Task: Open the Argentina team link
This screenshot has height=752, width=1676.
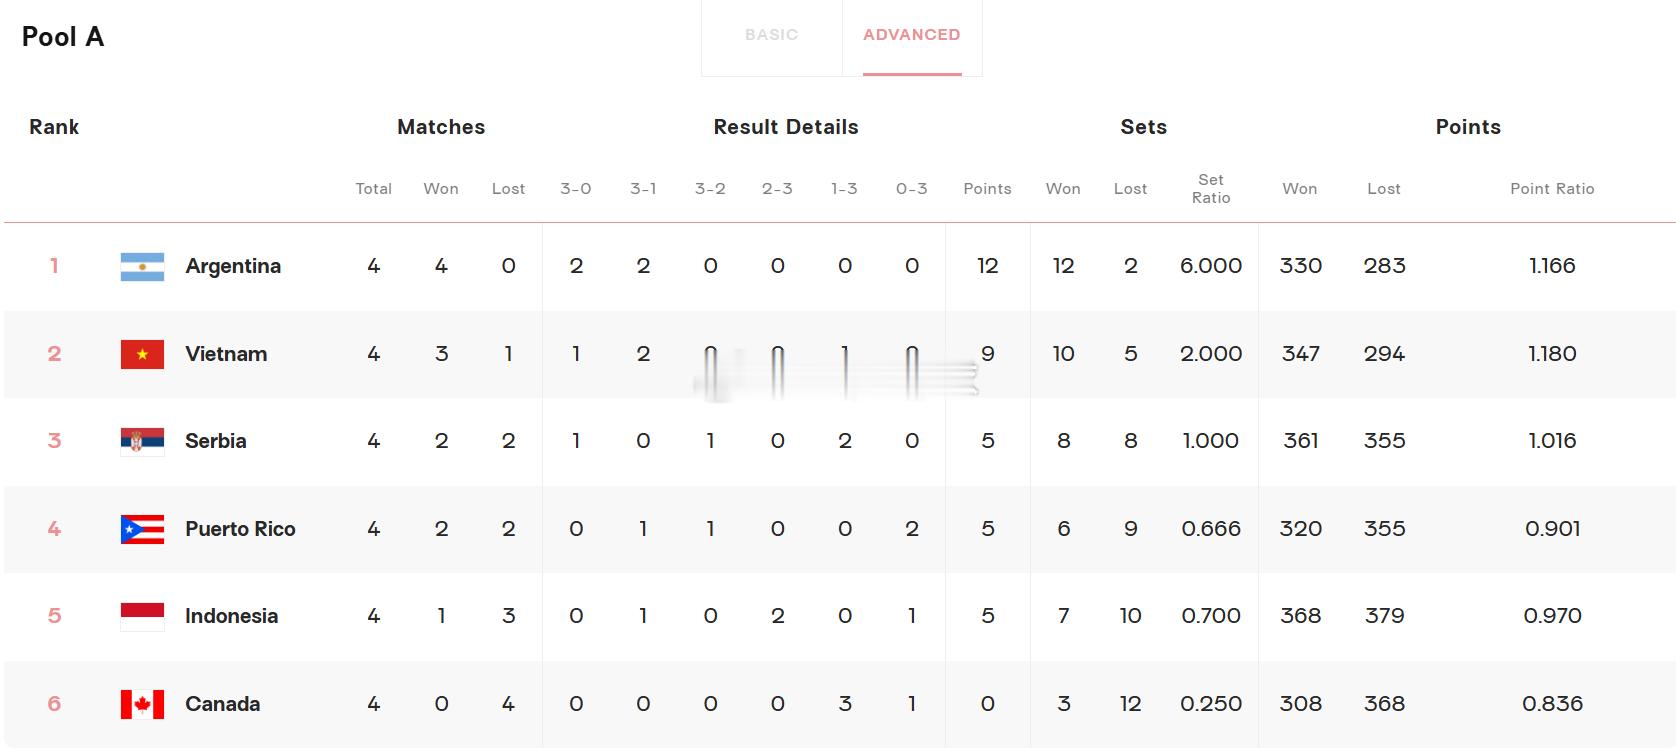Action: coord(233,266)
